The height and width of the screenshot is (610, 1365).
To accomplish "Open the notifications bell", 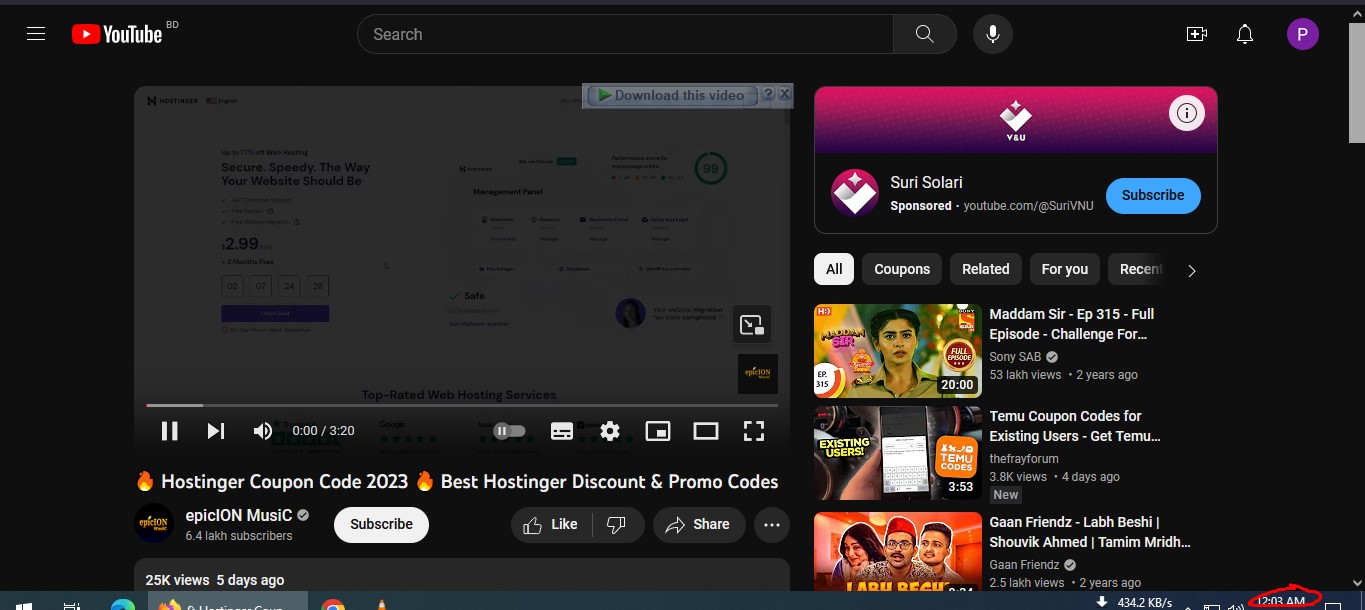I will [1245, 34].
